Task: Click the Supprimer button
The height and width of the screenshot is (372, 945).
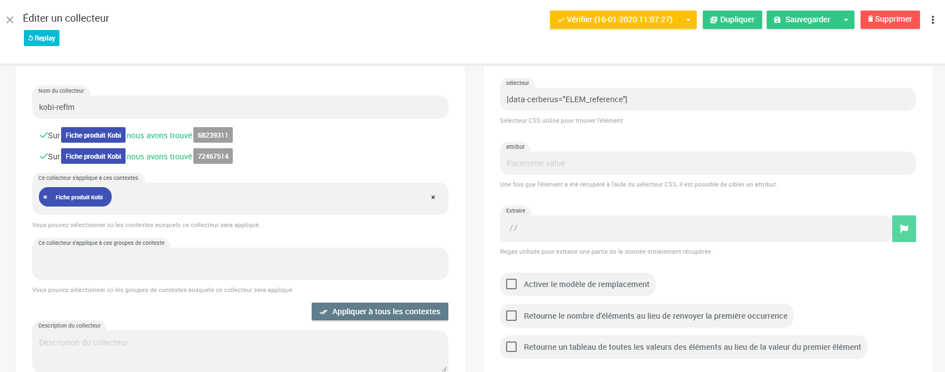Action: [x=890, y=20]
